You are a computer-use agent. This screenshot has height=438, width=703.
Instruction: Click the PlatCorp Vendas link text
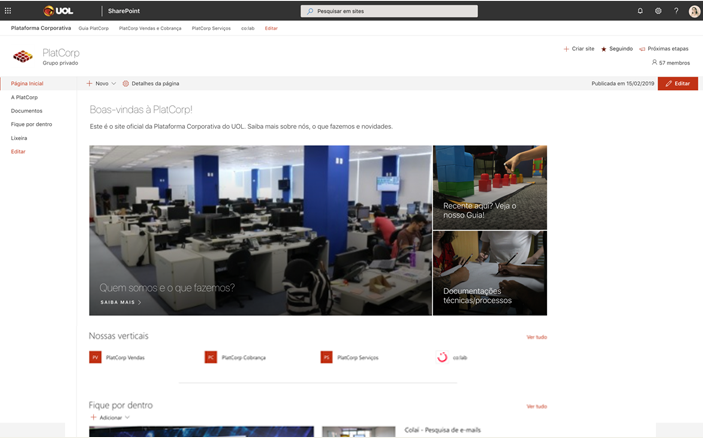pos(125,358)
